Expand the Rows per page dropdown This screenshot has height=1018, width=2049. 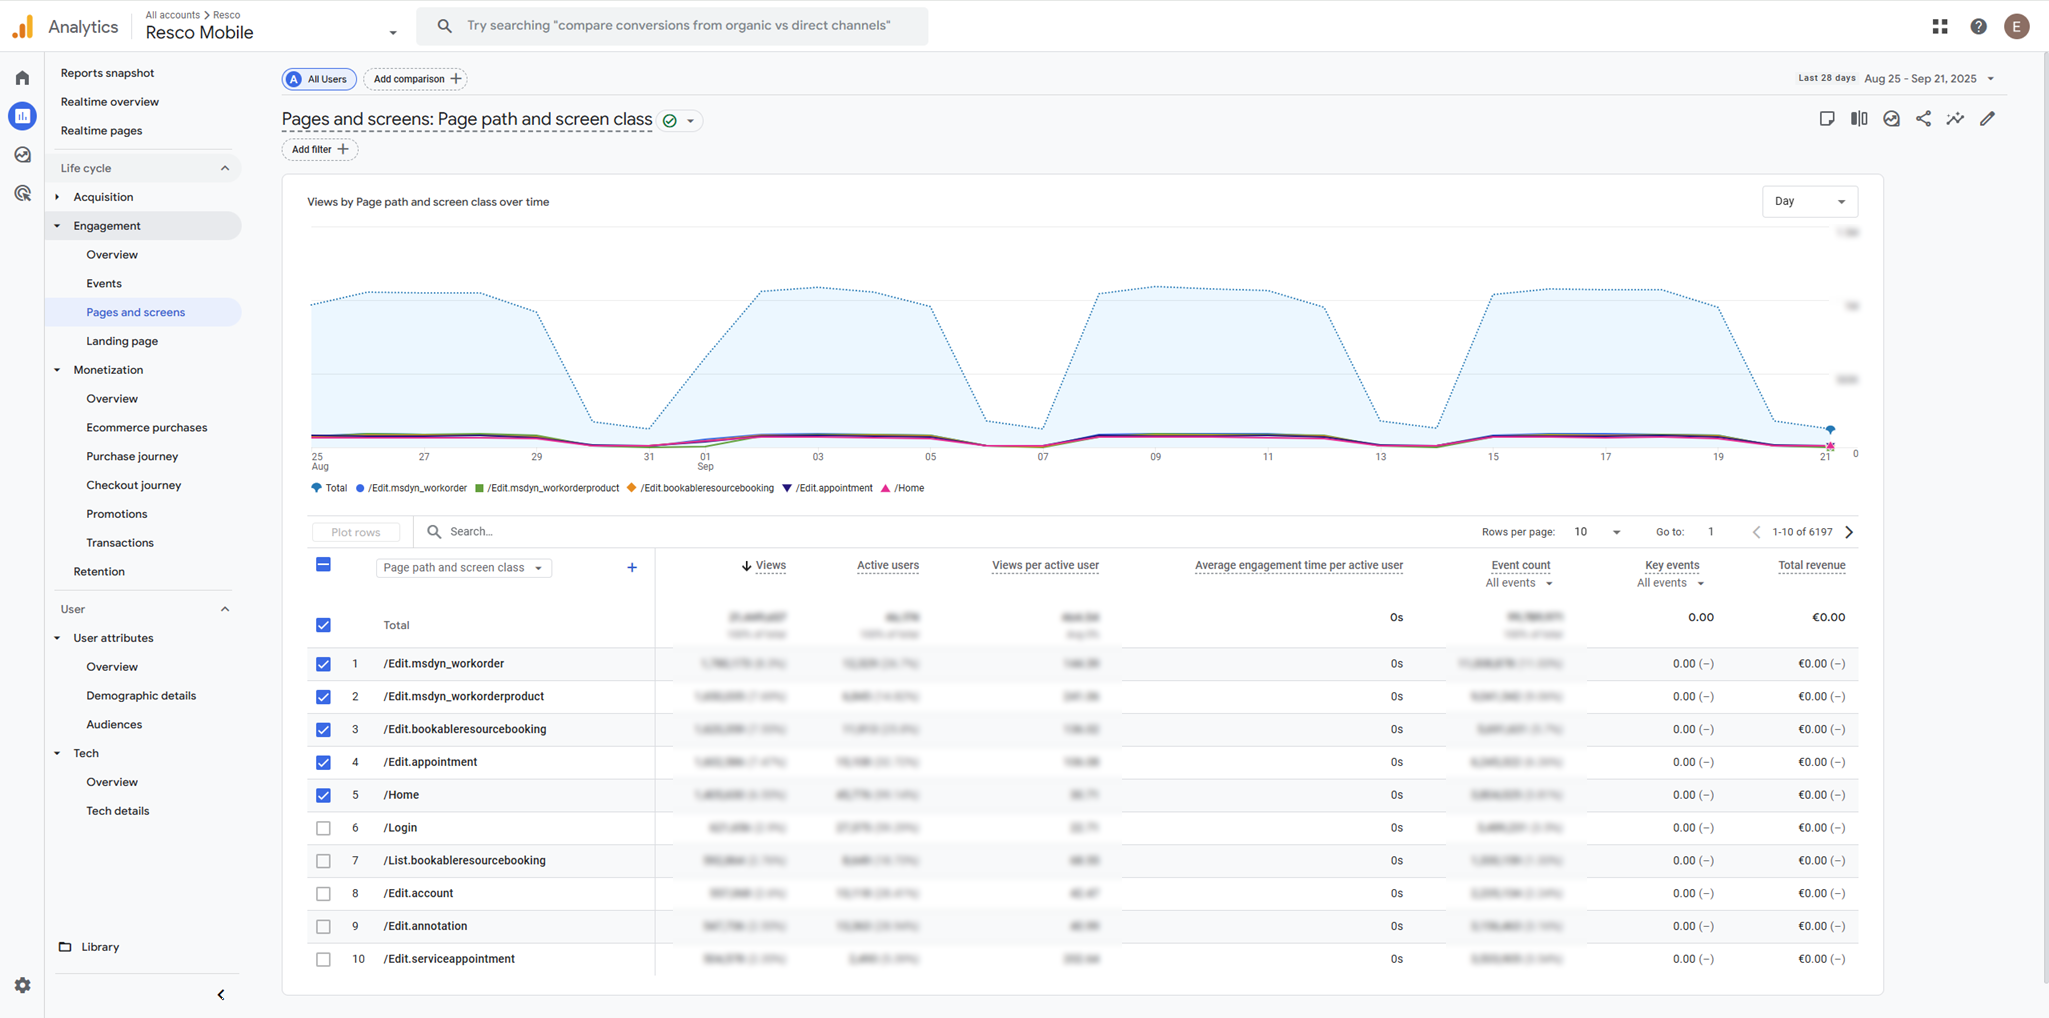(x=1597, y=532)
